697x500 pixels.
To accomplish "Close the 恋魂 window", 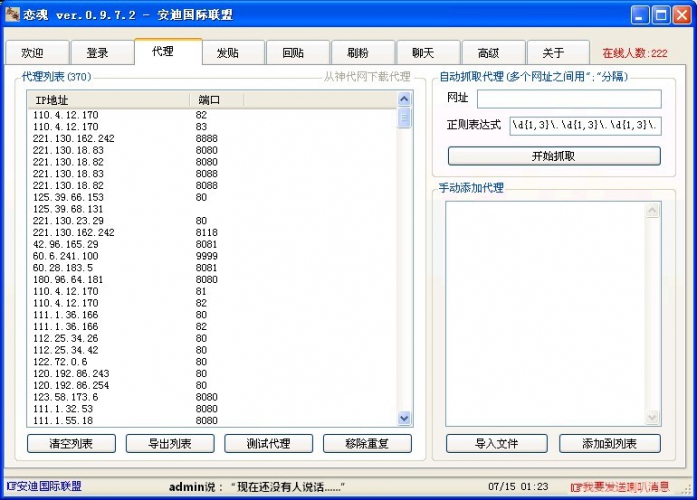I will click(x=682, y=15).
